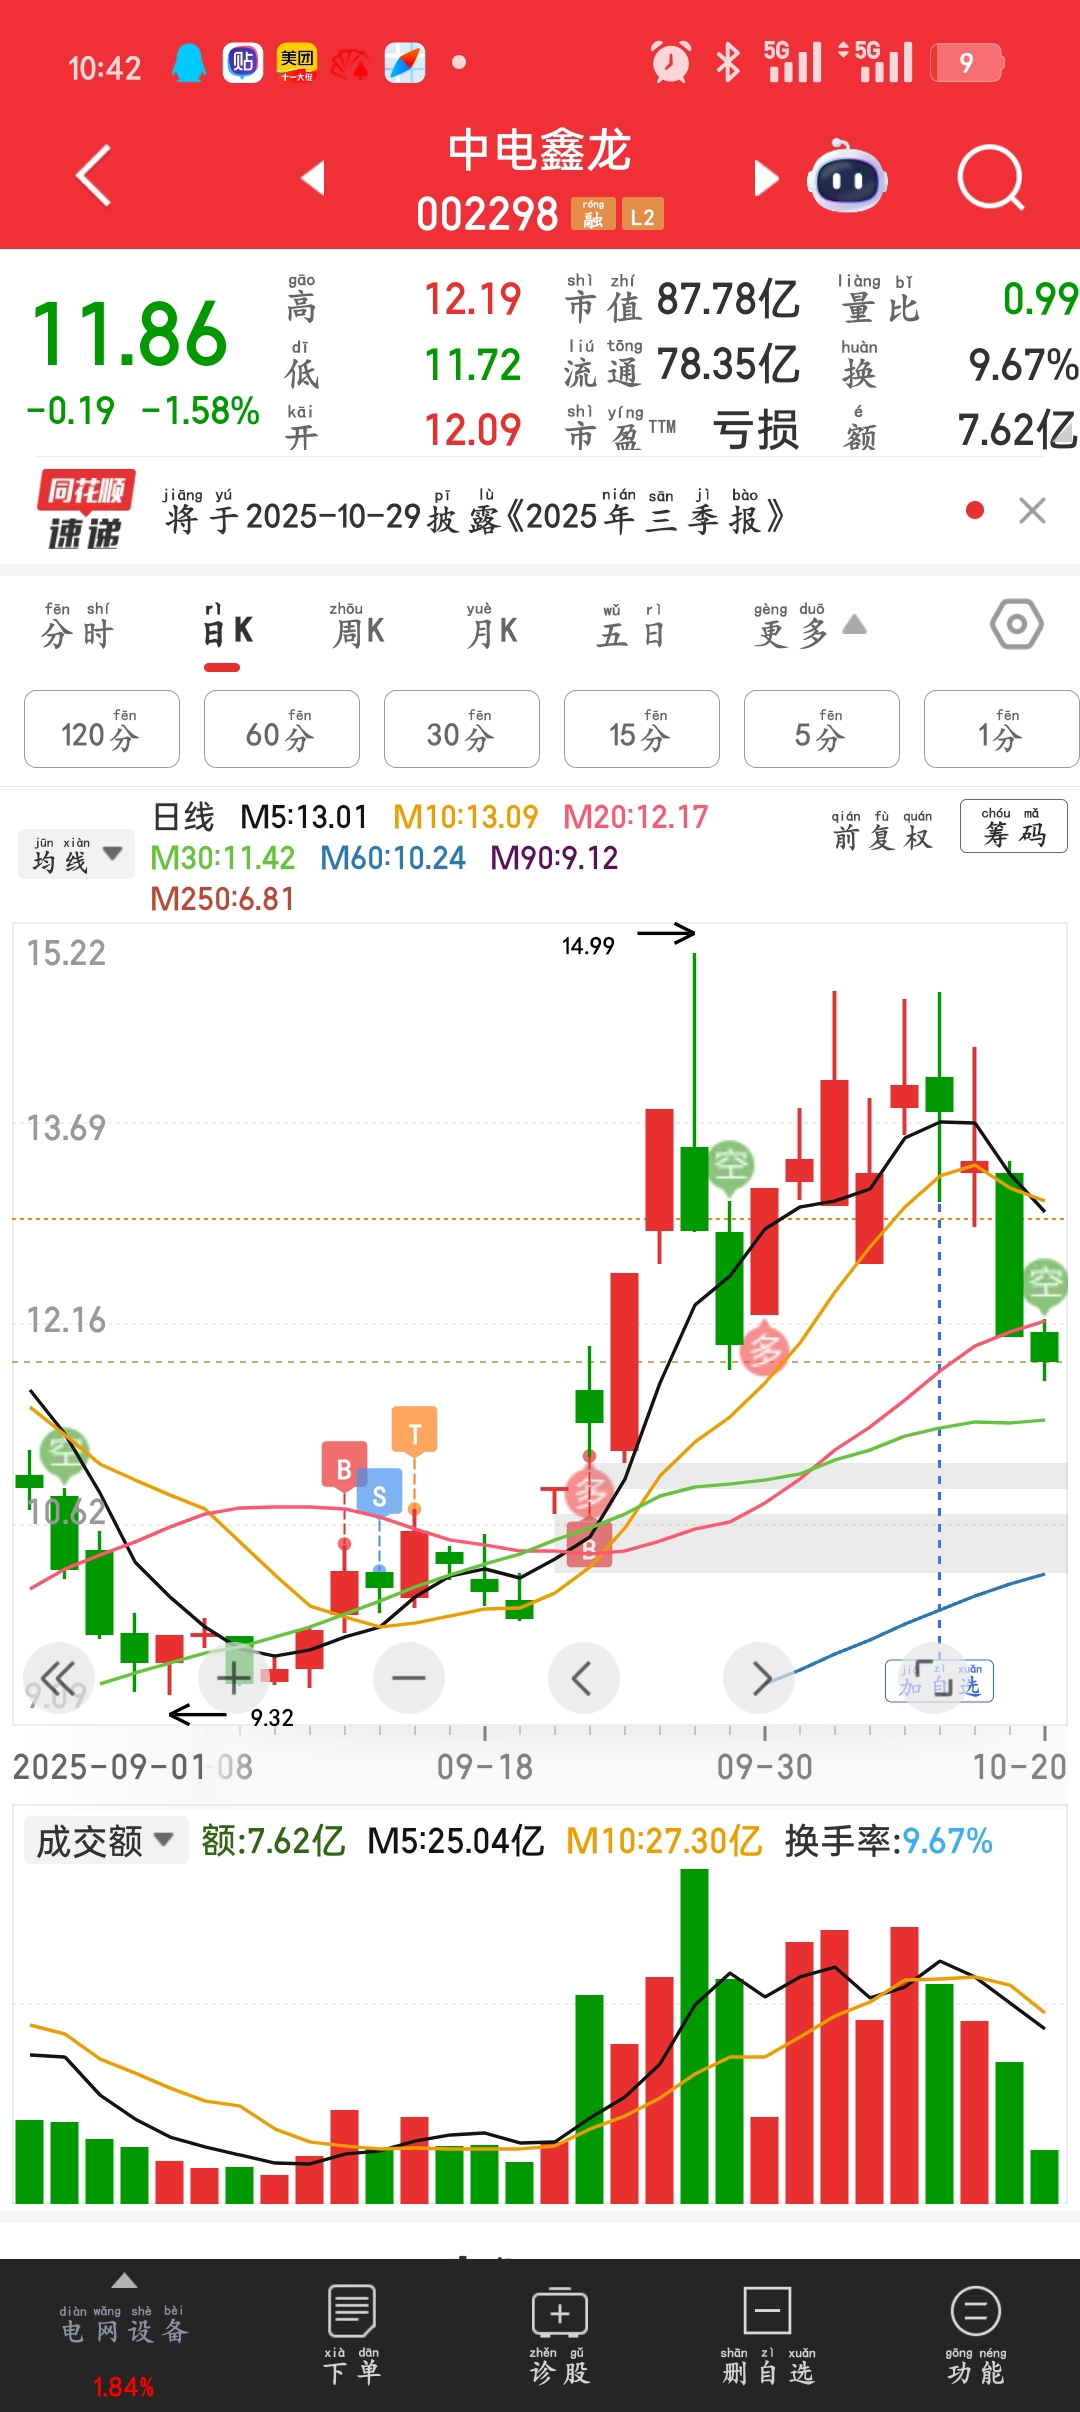
Task: Tap the L2 level-2 badge
Action: tap(643, 214)
